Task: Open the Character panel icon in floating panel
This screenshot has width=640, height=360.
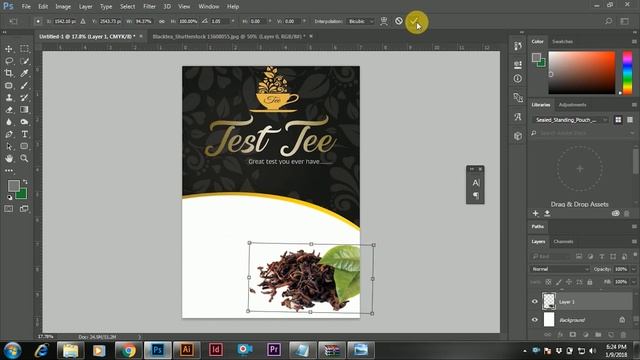Action: (x=476, y=182)
